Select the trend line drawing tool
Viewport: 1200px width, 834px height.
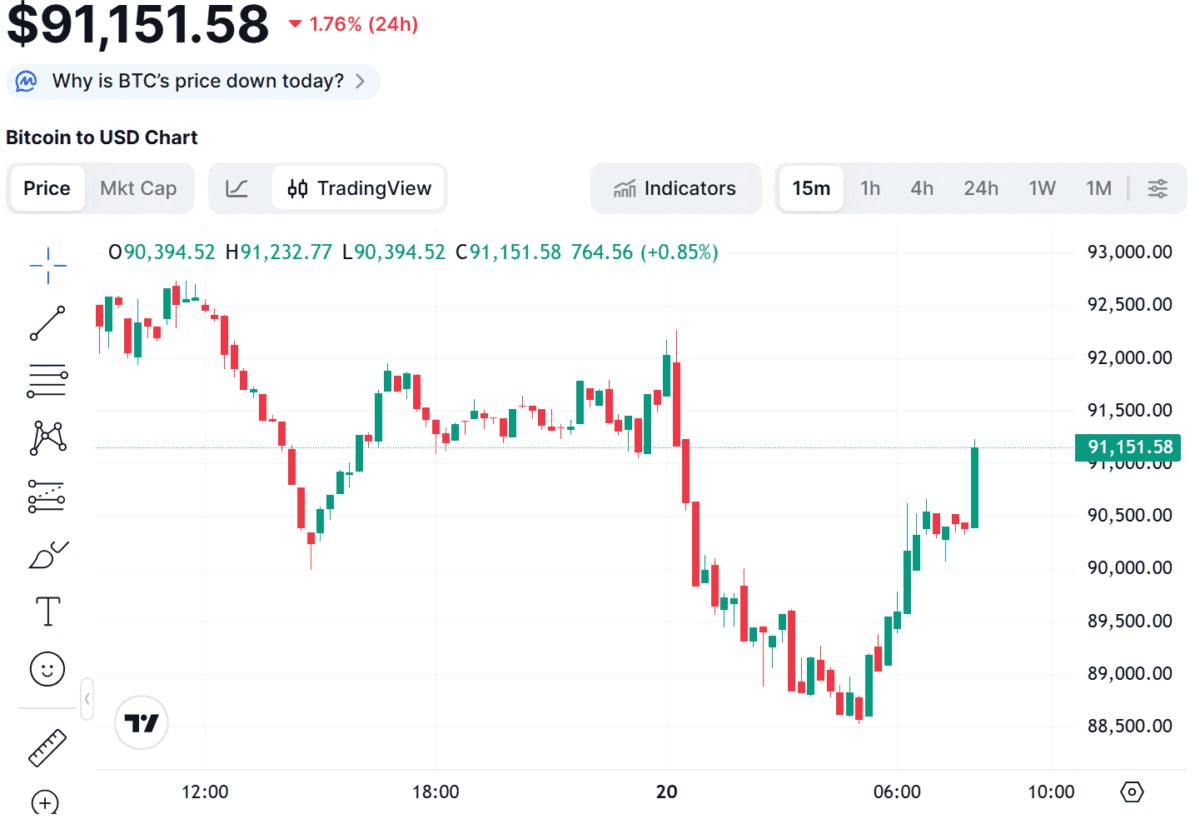coord(47,323)
